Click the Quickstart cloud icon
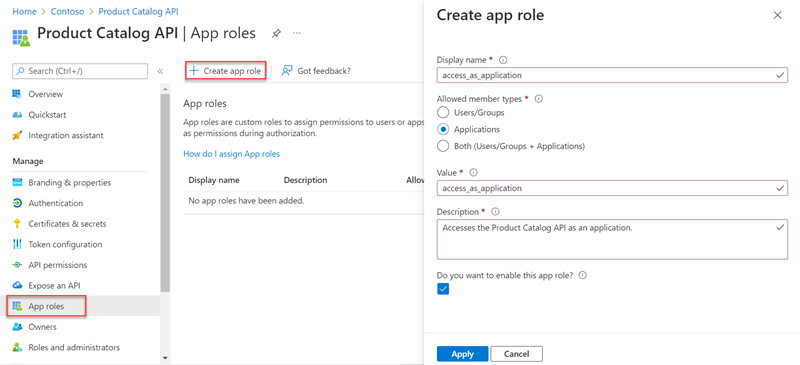800x365 pixels. [x=17, y=115]
